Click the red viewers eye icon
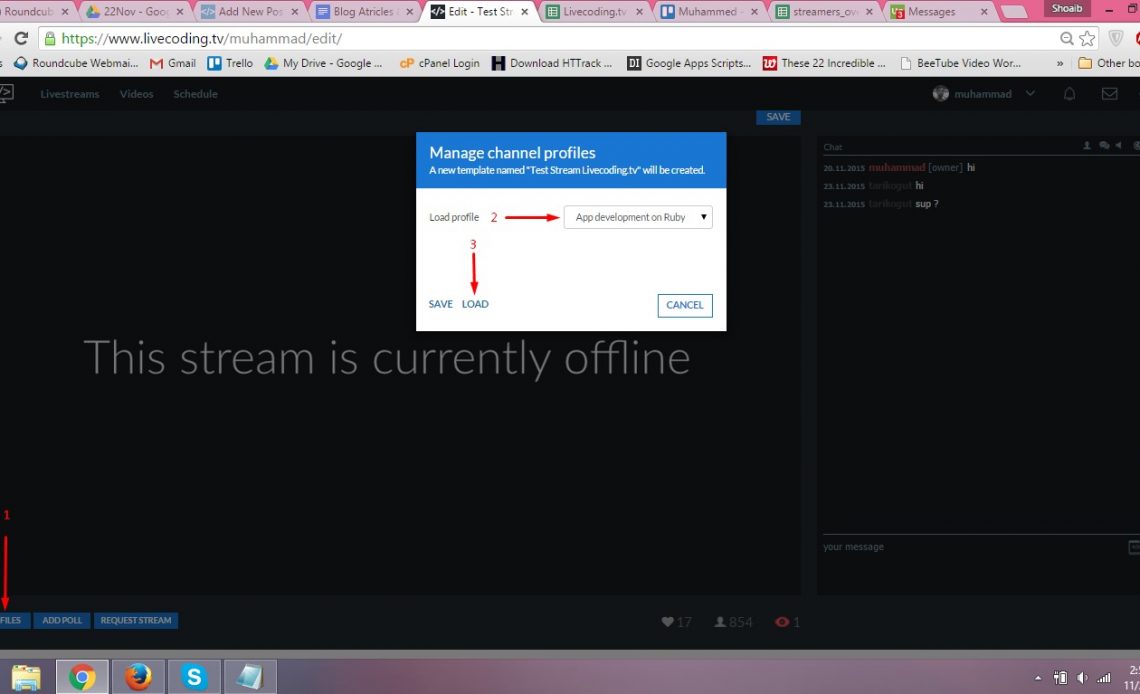 781,621
